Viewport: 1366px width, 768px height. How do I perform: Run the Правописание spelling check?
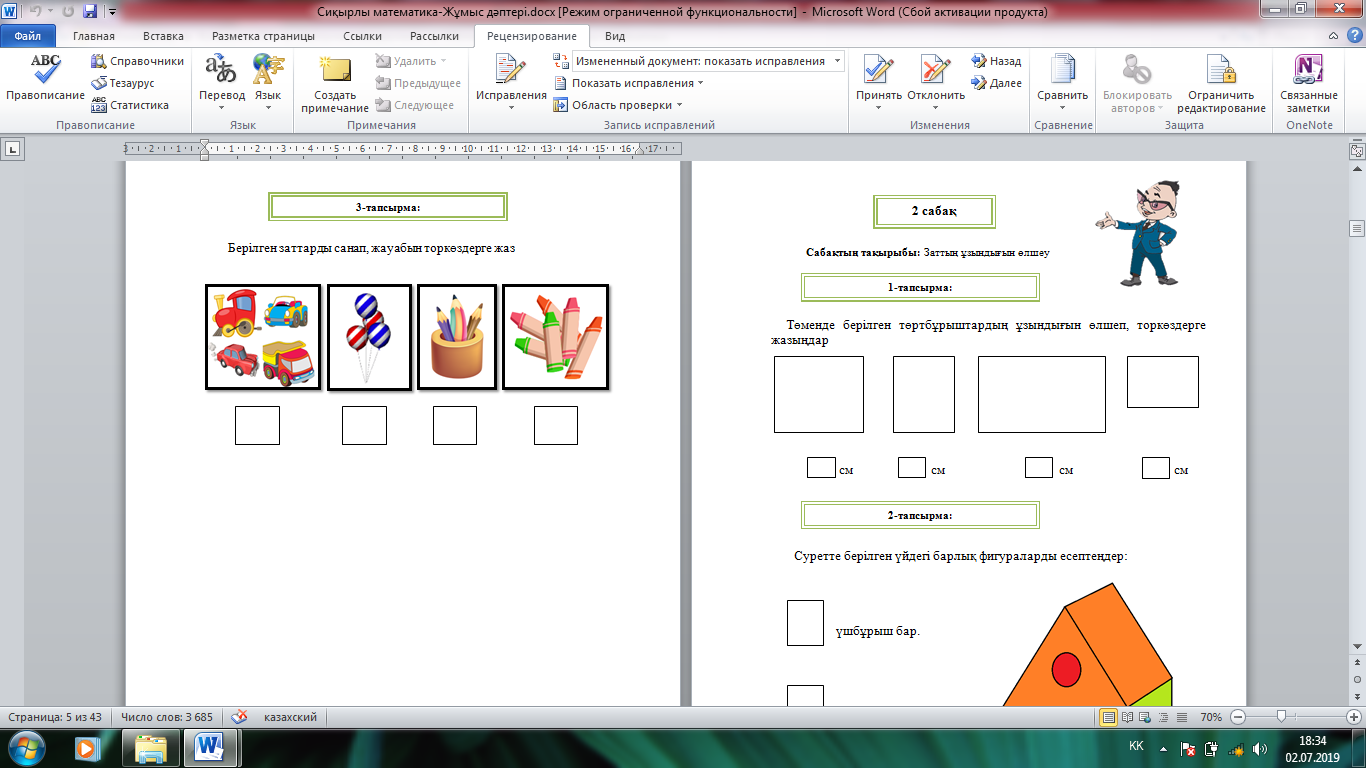pyautogui.click(x=45, y=78)
